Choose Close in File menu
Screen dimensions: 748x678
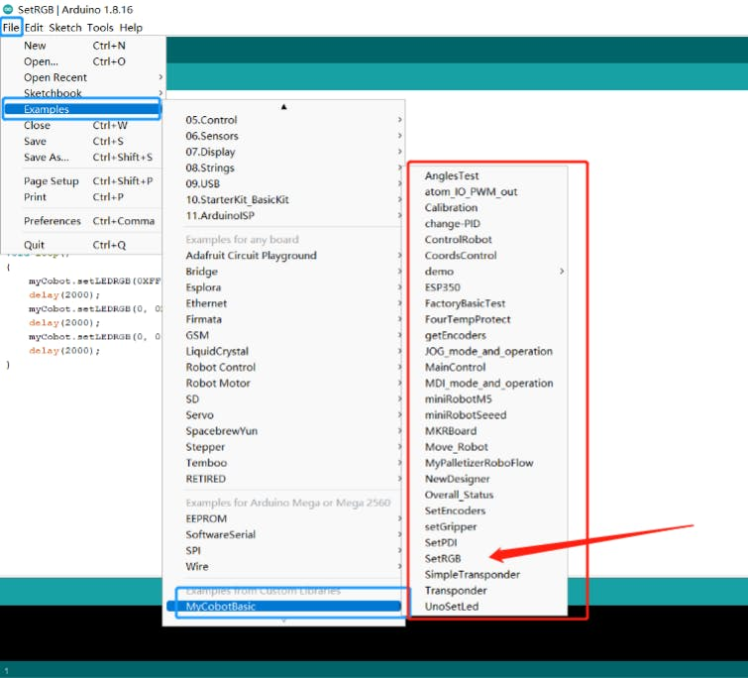[x=83, y=125]
